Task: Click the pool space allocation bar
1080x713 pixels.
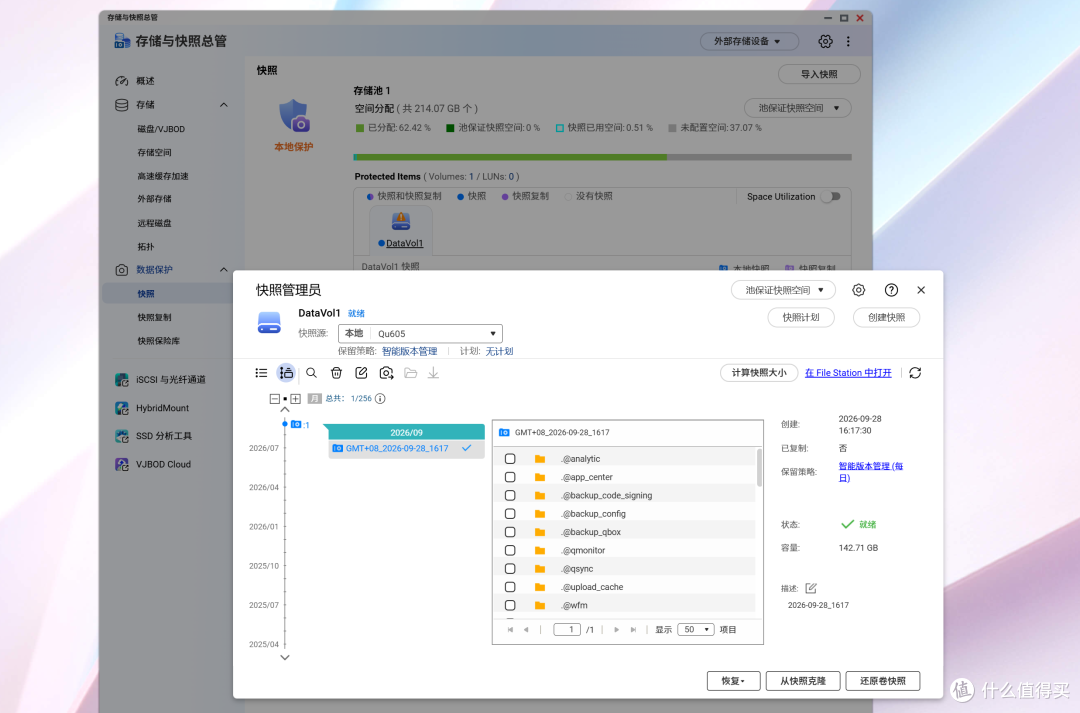Action: [603, 157]
